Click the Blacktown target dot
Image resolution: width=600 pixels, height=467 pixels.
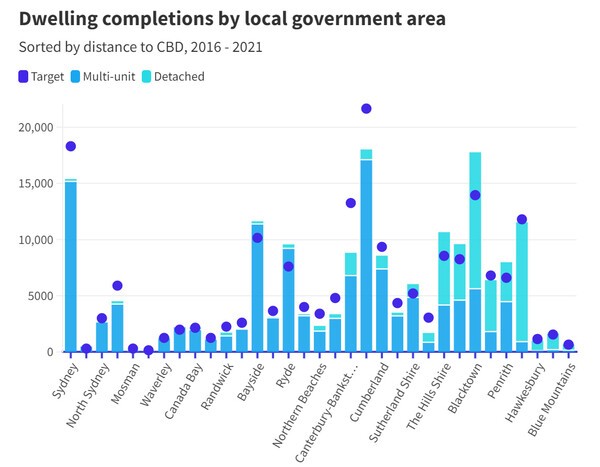(475, 195)
